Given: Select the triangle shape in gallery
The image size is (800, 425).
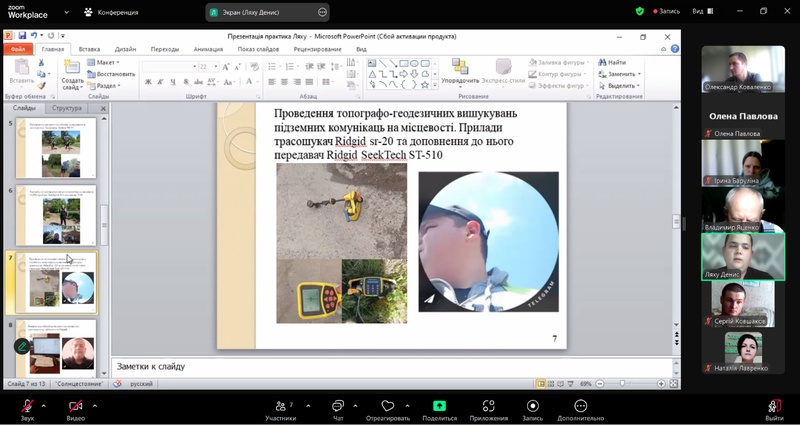Looking at the screenshot, I should pyautogui.click(x=372, y=74).
